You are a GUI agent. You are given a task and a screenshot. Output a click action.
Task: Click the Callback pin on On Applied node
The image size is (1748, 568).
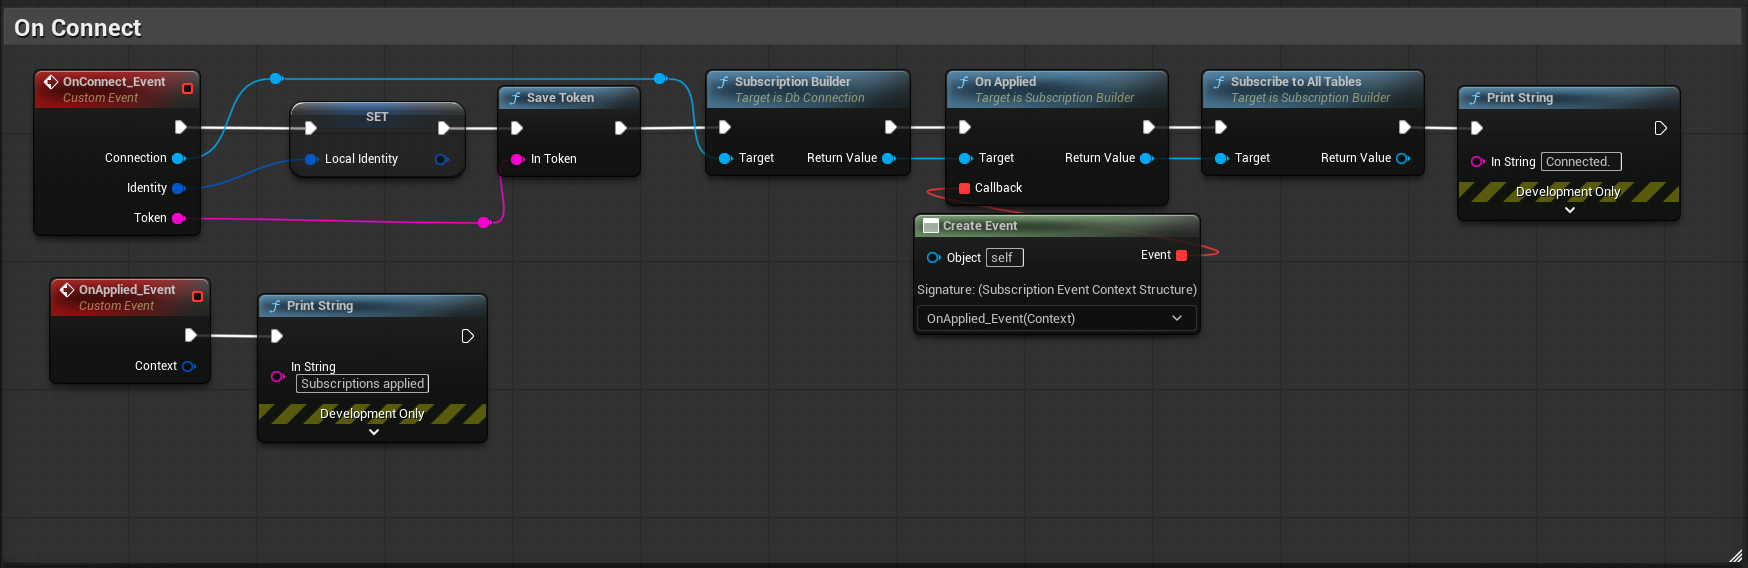tap(964, 188)
